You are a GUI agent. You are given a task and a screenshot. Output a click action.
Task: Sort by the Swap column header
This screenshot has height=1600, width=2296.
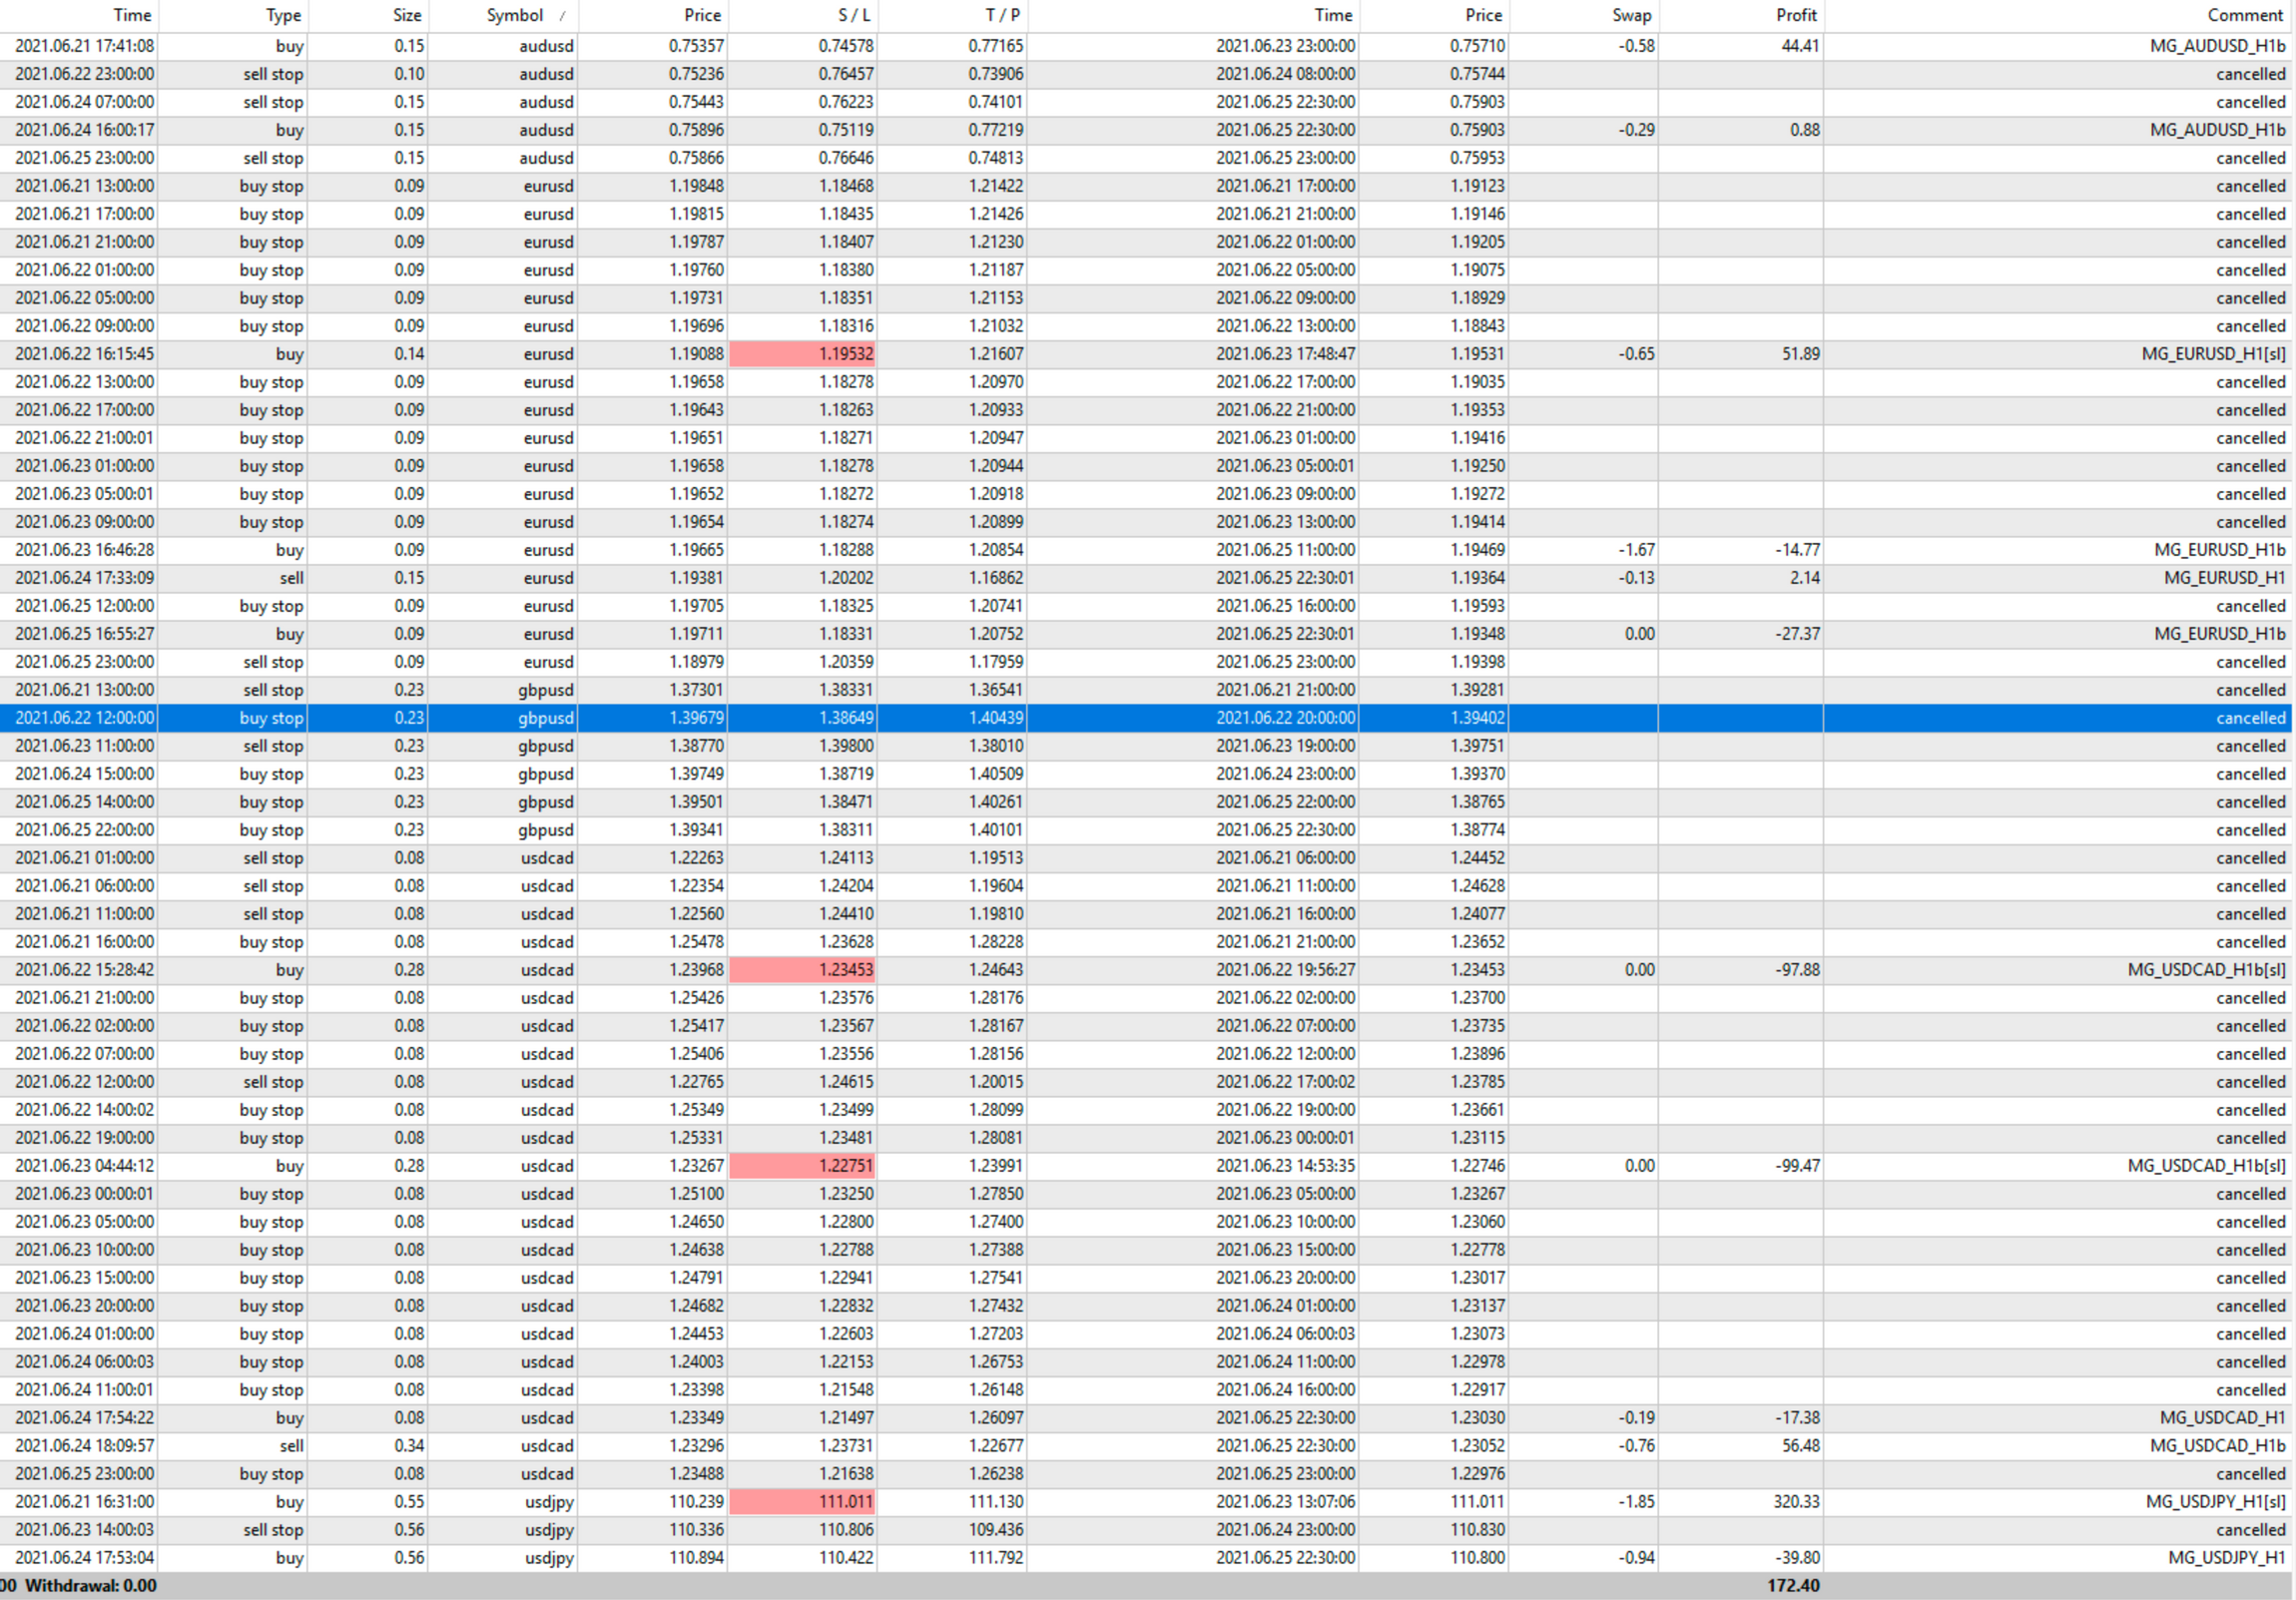tap(1631, 16)
